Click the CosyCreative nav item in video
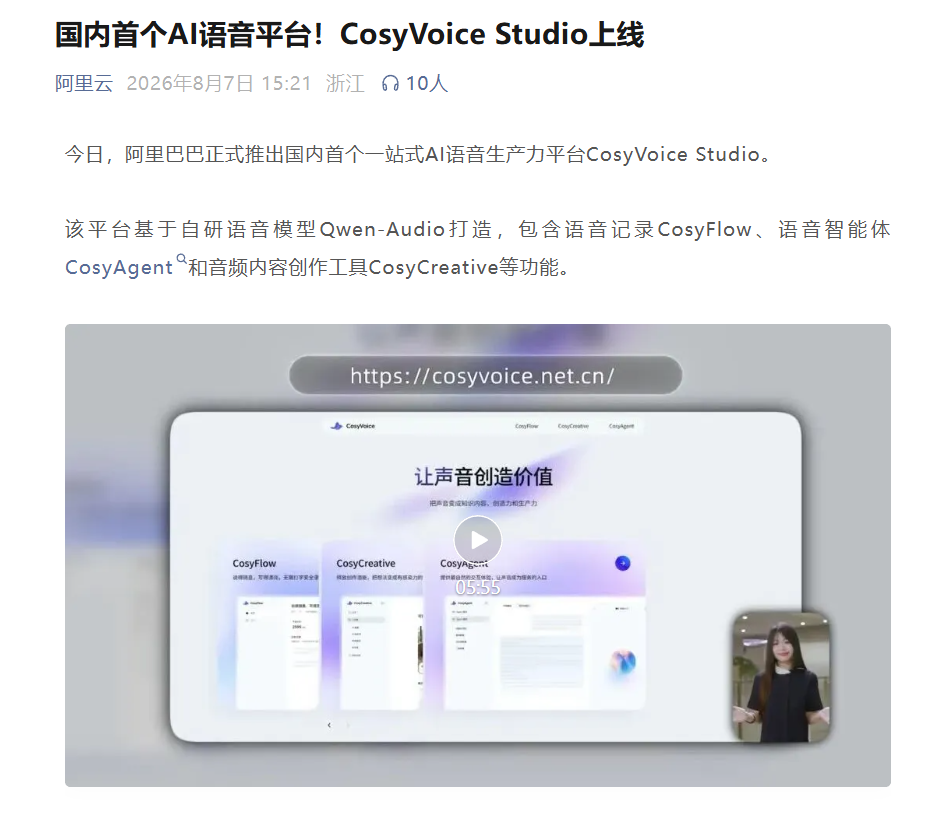Viewport: 926px width, 821px height. 573,426
